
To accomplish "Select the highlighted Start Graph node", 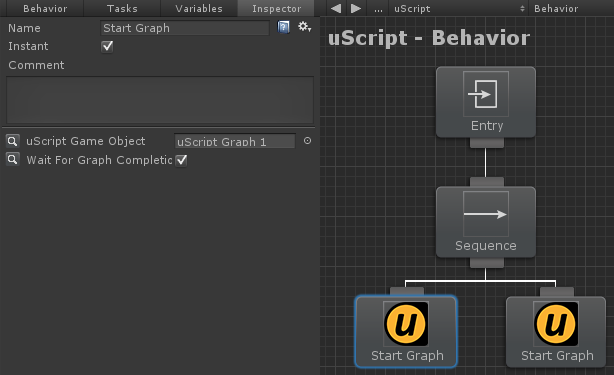I will (x=406, y=332).
